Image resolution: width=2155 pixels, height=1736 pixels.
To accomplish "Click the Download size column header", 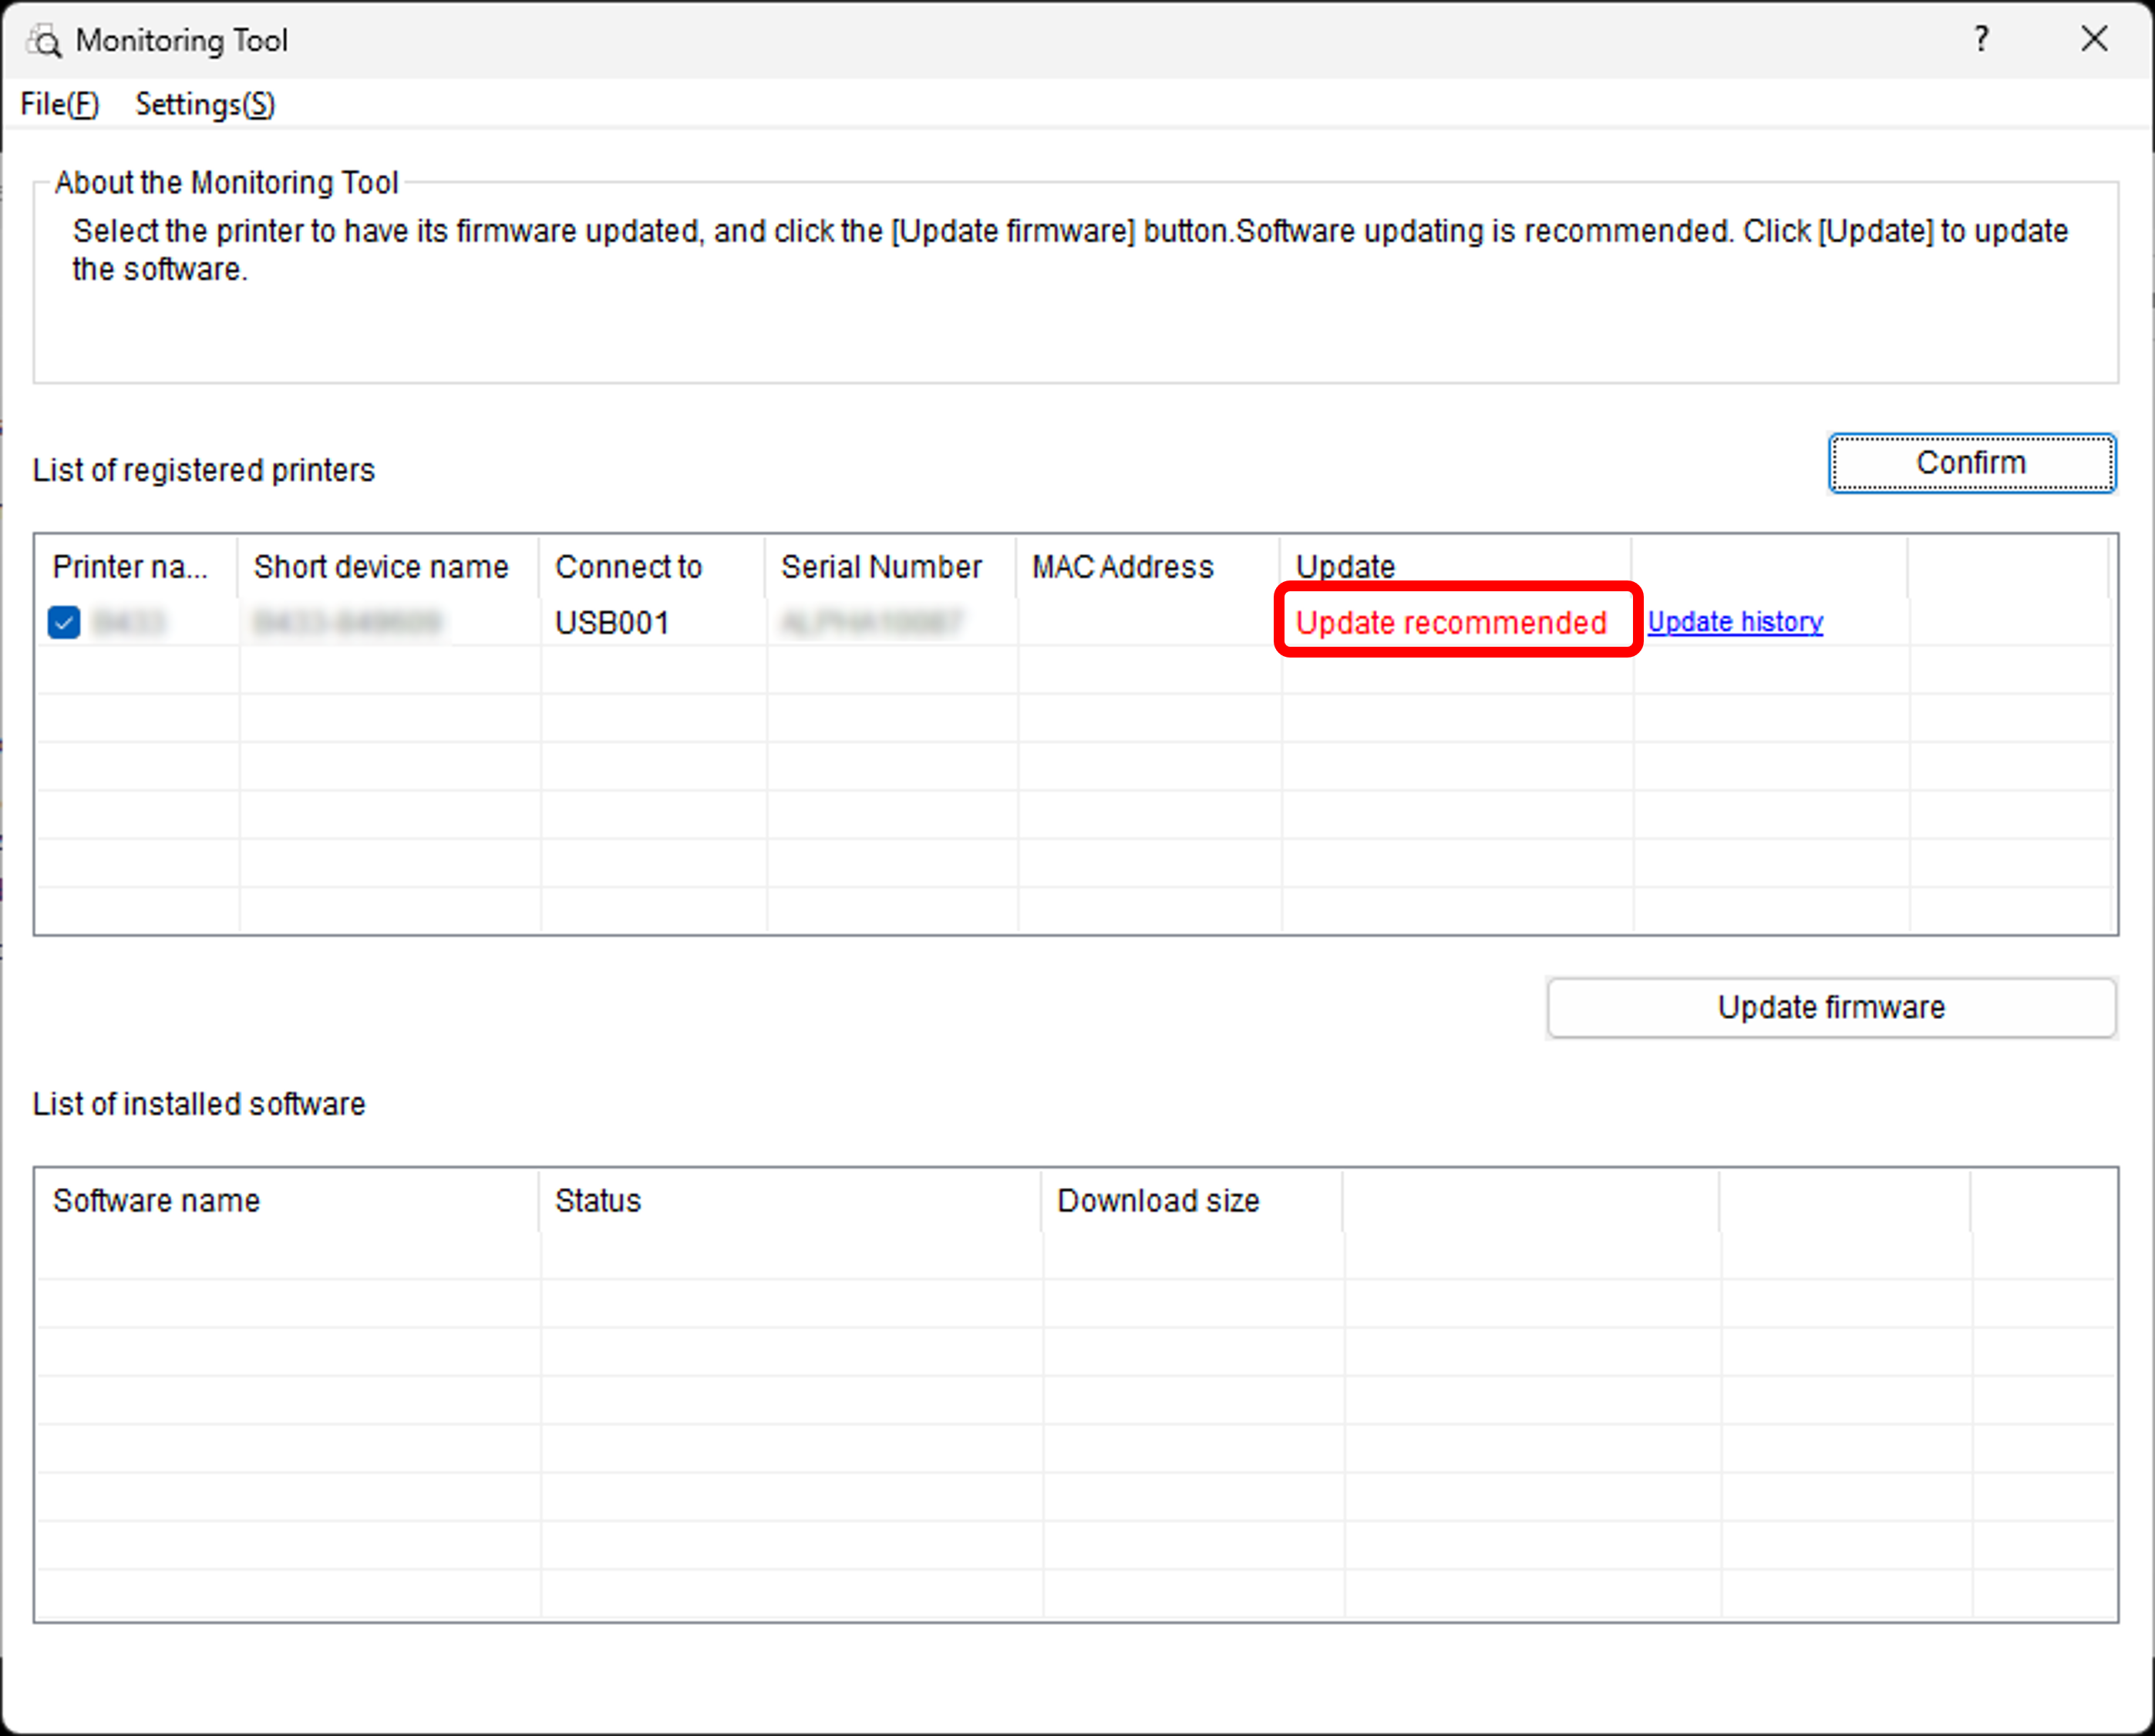I will 1158,1200.
